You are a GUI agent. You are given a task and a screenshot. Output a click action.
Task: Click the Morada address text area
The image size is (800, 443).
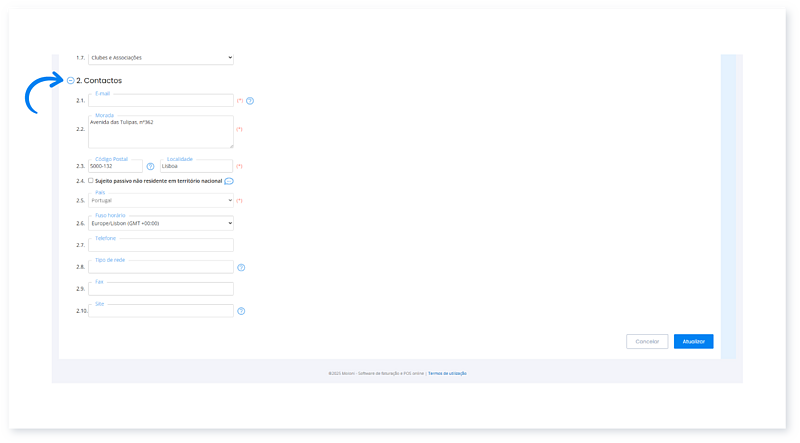(160, 132)
